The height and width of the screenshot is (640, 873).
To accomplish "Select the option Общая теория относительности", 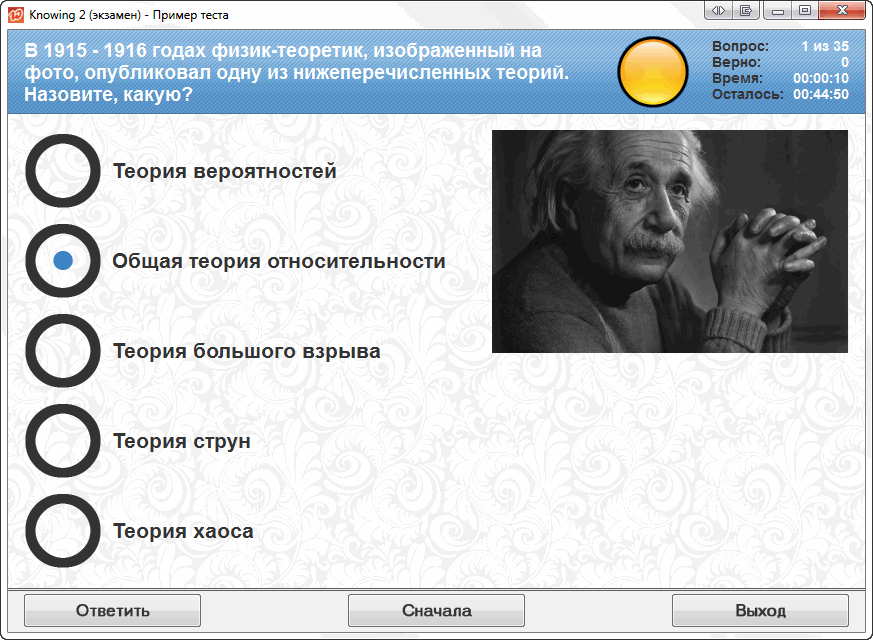I will tap(63, 260).
